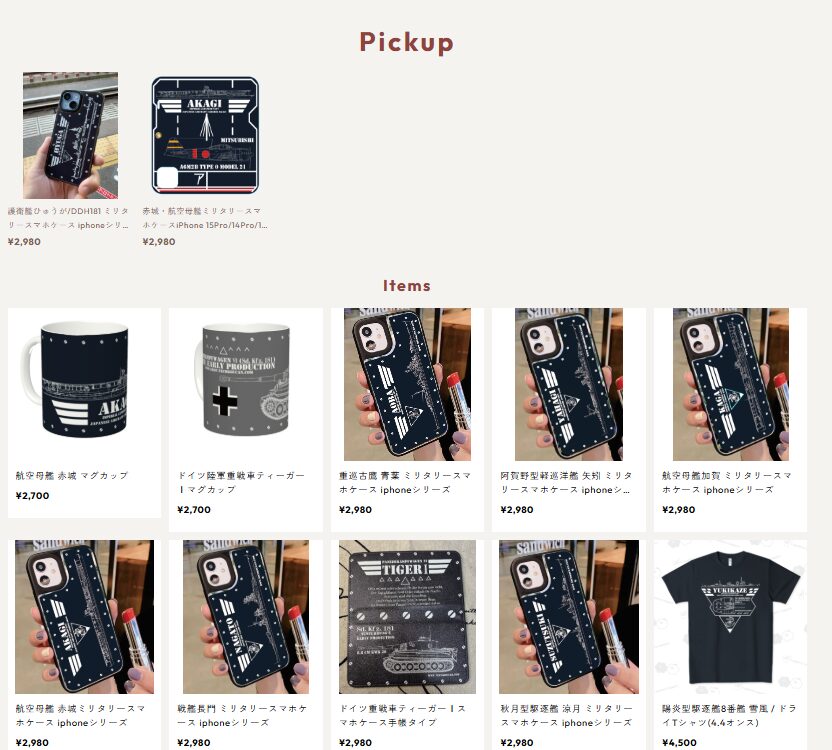The image size is (832, 750).
Task: Click the 護衛艦ひゅうが/DDH181 product title
Action: click(68, 218)
